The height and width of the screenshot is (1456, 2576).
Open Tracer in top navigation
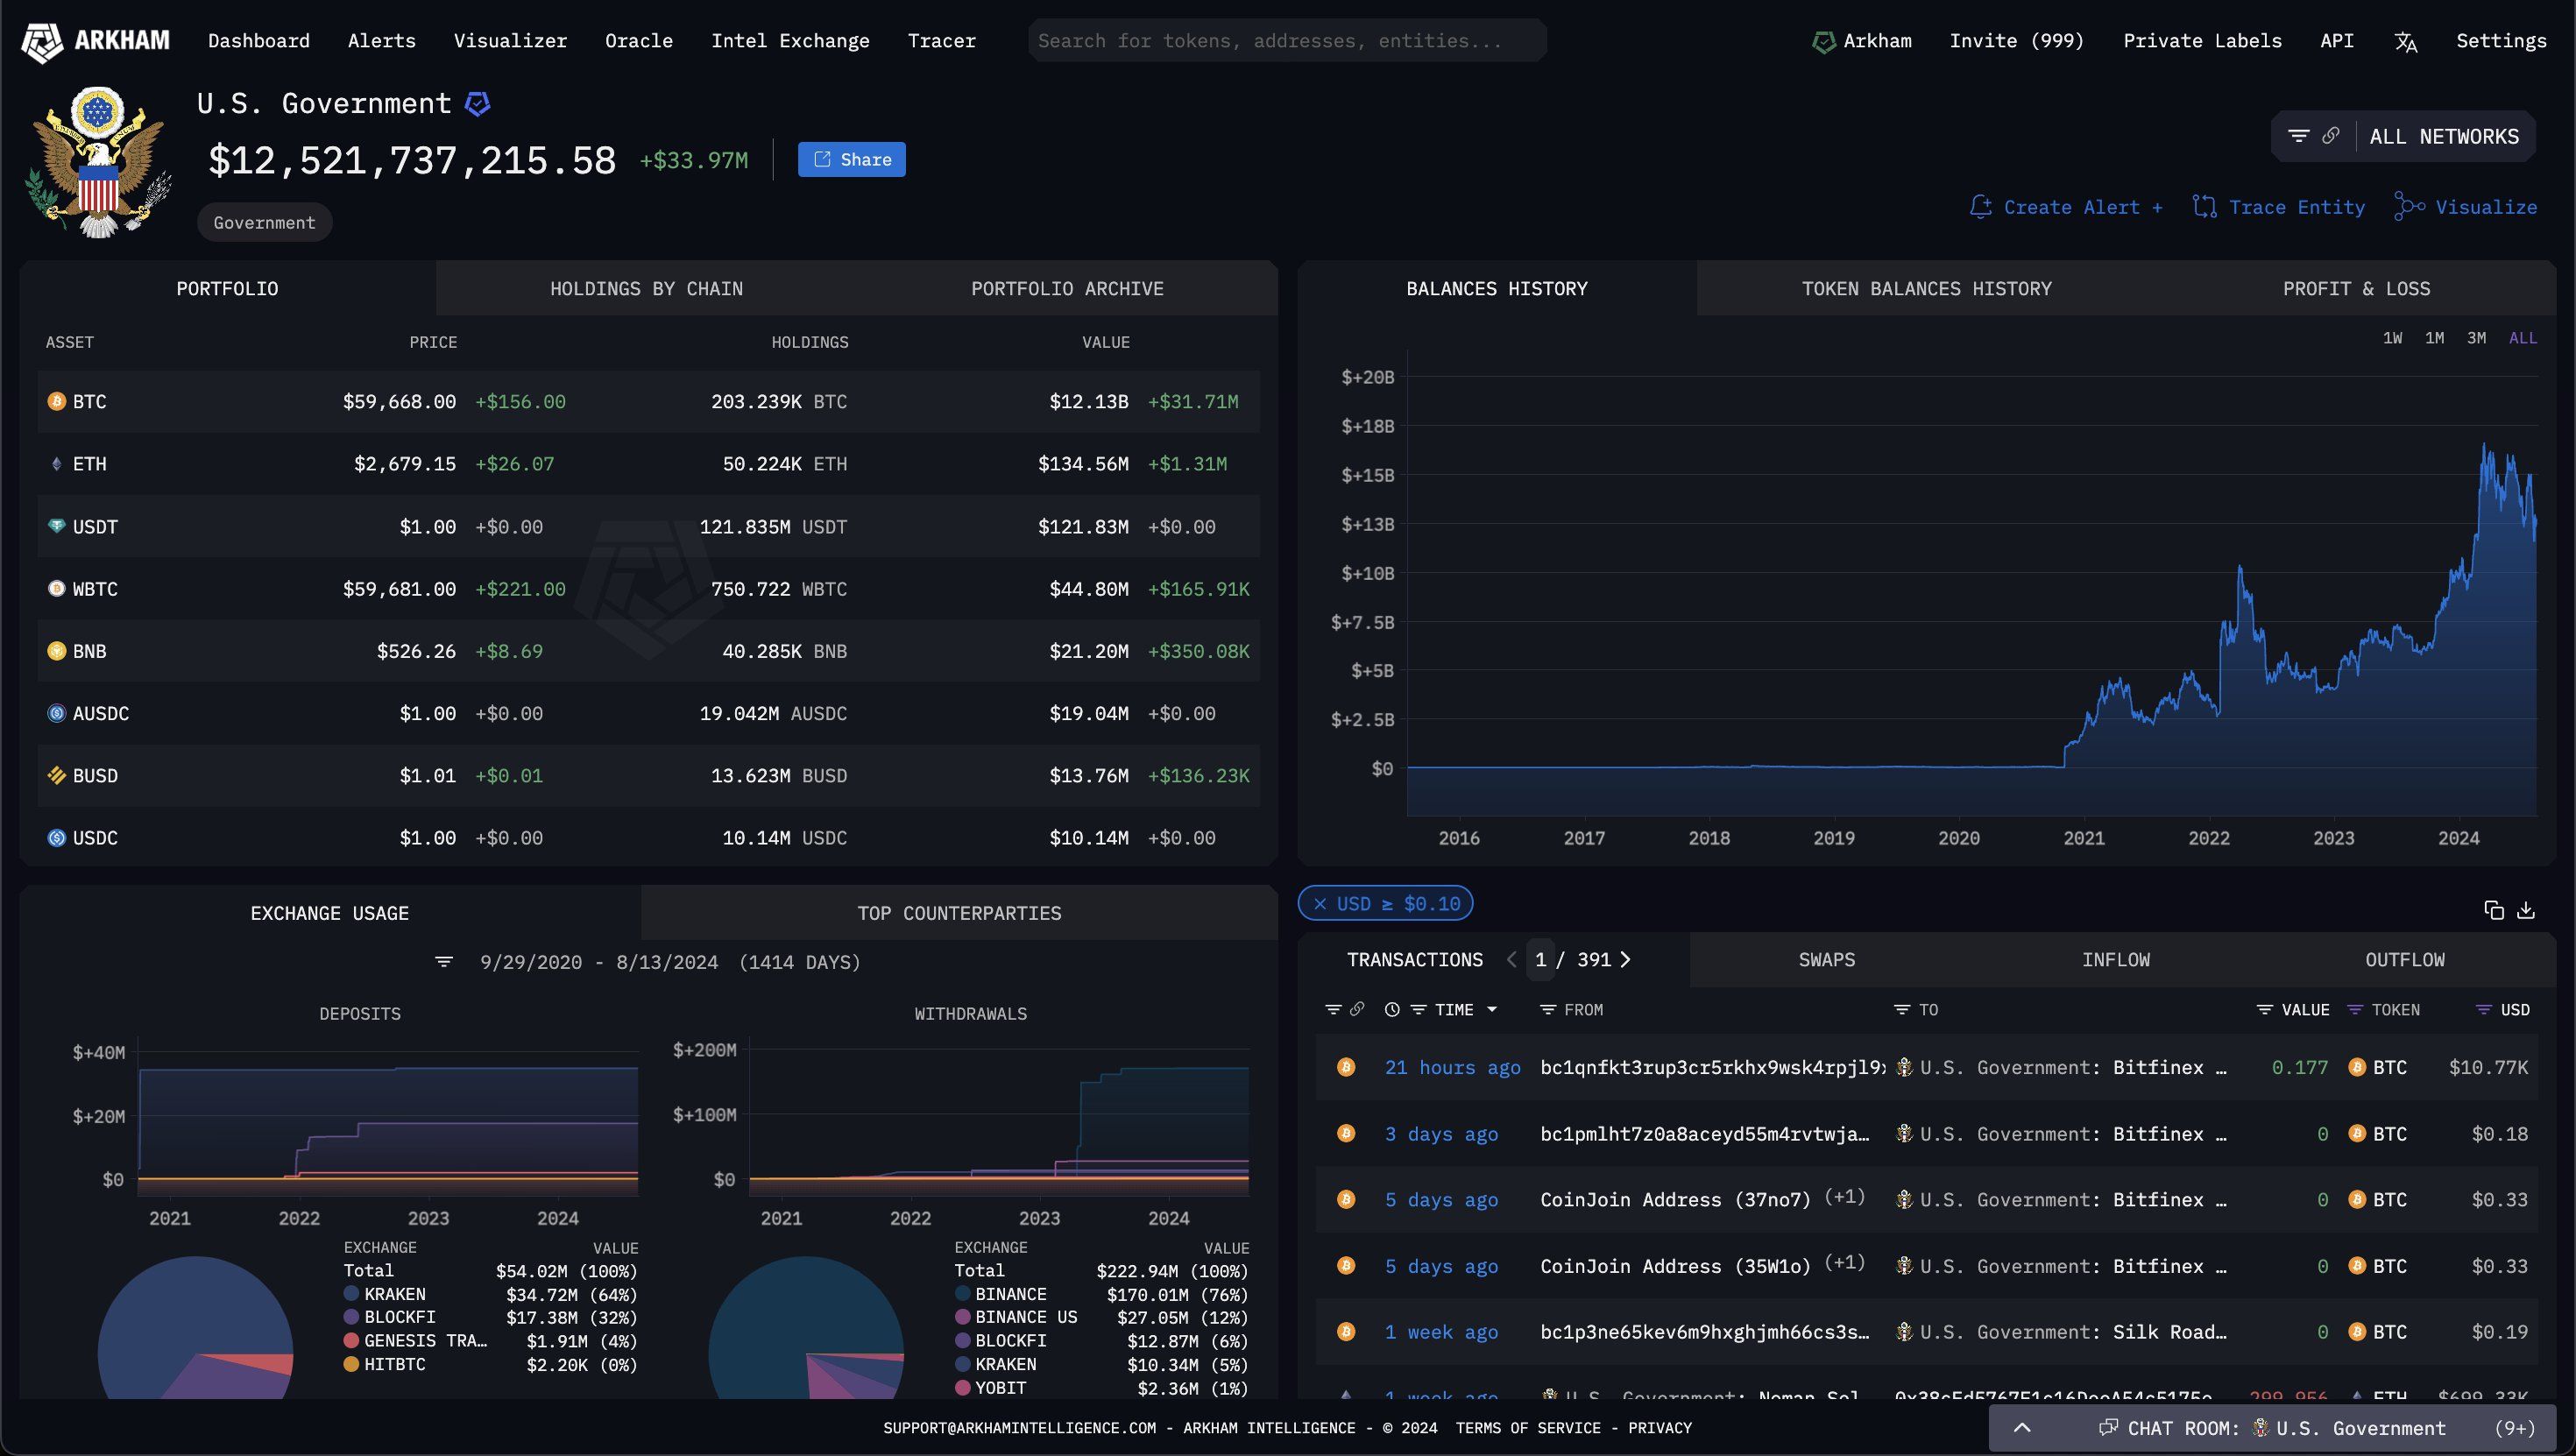point(941,41)
